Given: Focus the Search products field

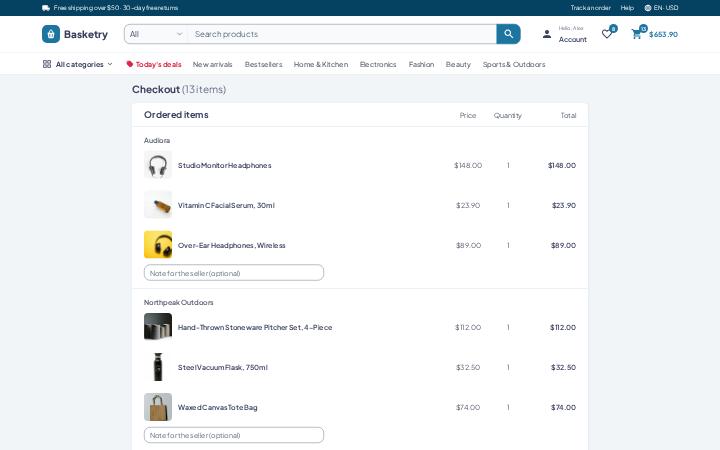Looking at the screenshot, I should pyautogui.click(x=342, y=34).
